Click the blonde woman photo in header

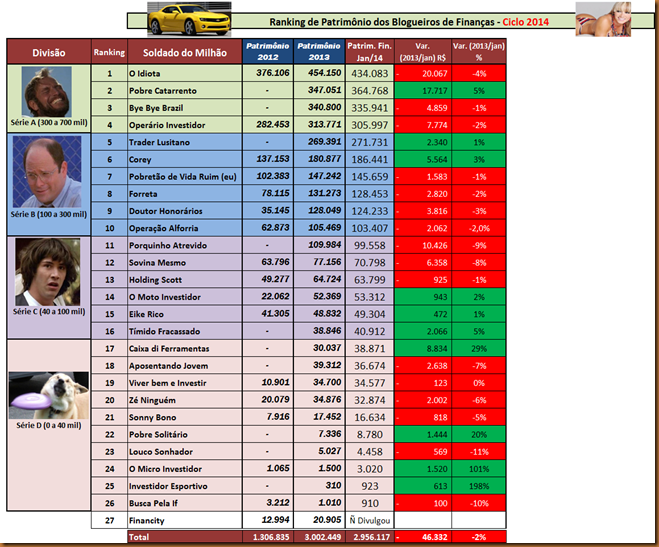[609, 20]
